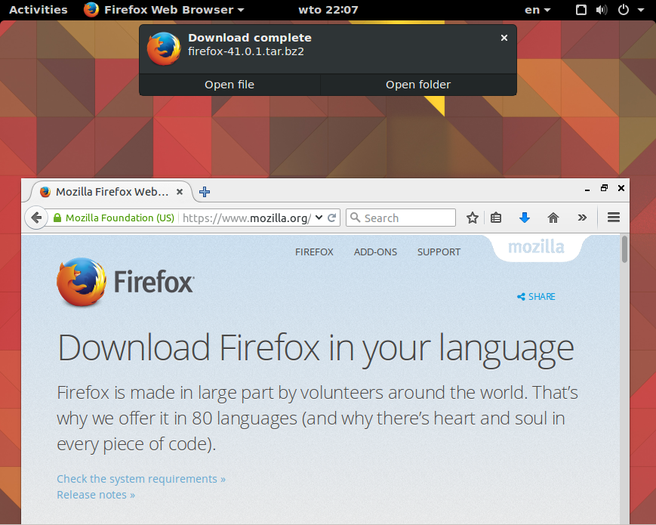This screenshot has width=656, height=525.
Task: Click the page vertical scrollbar thumb
Action: [624, 249]
